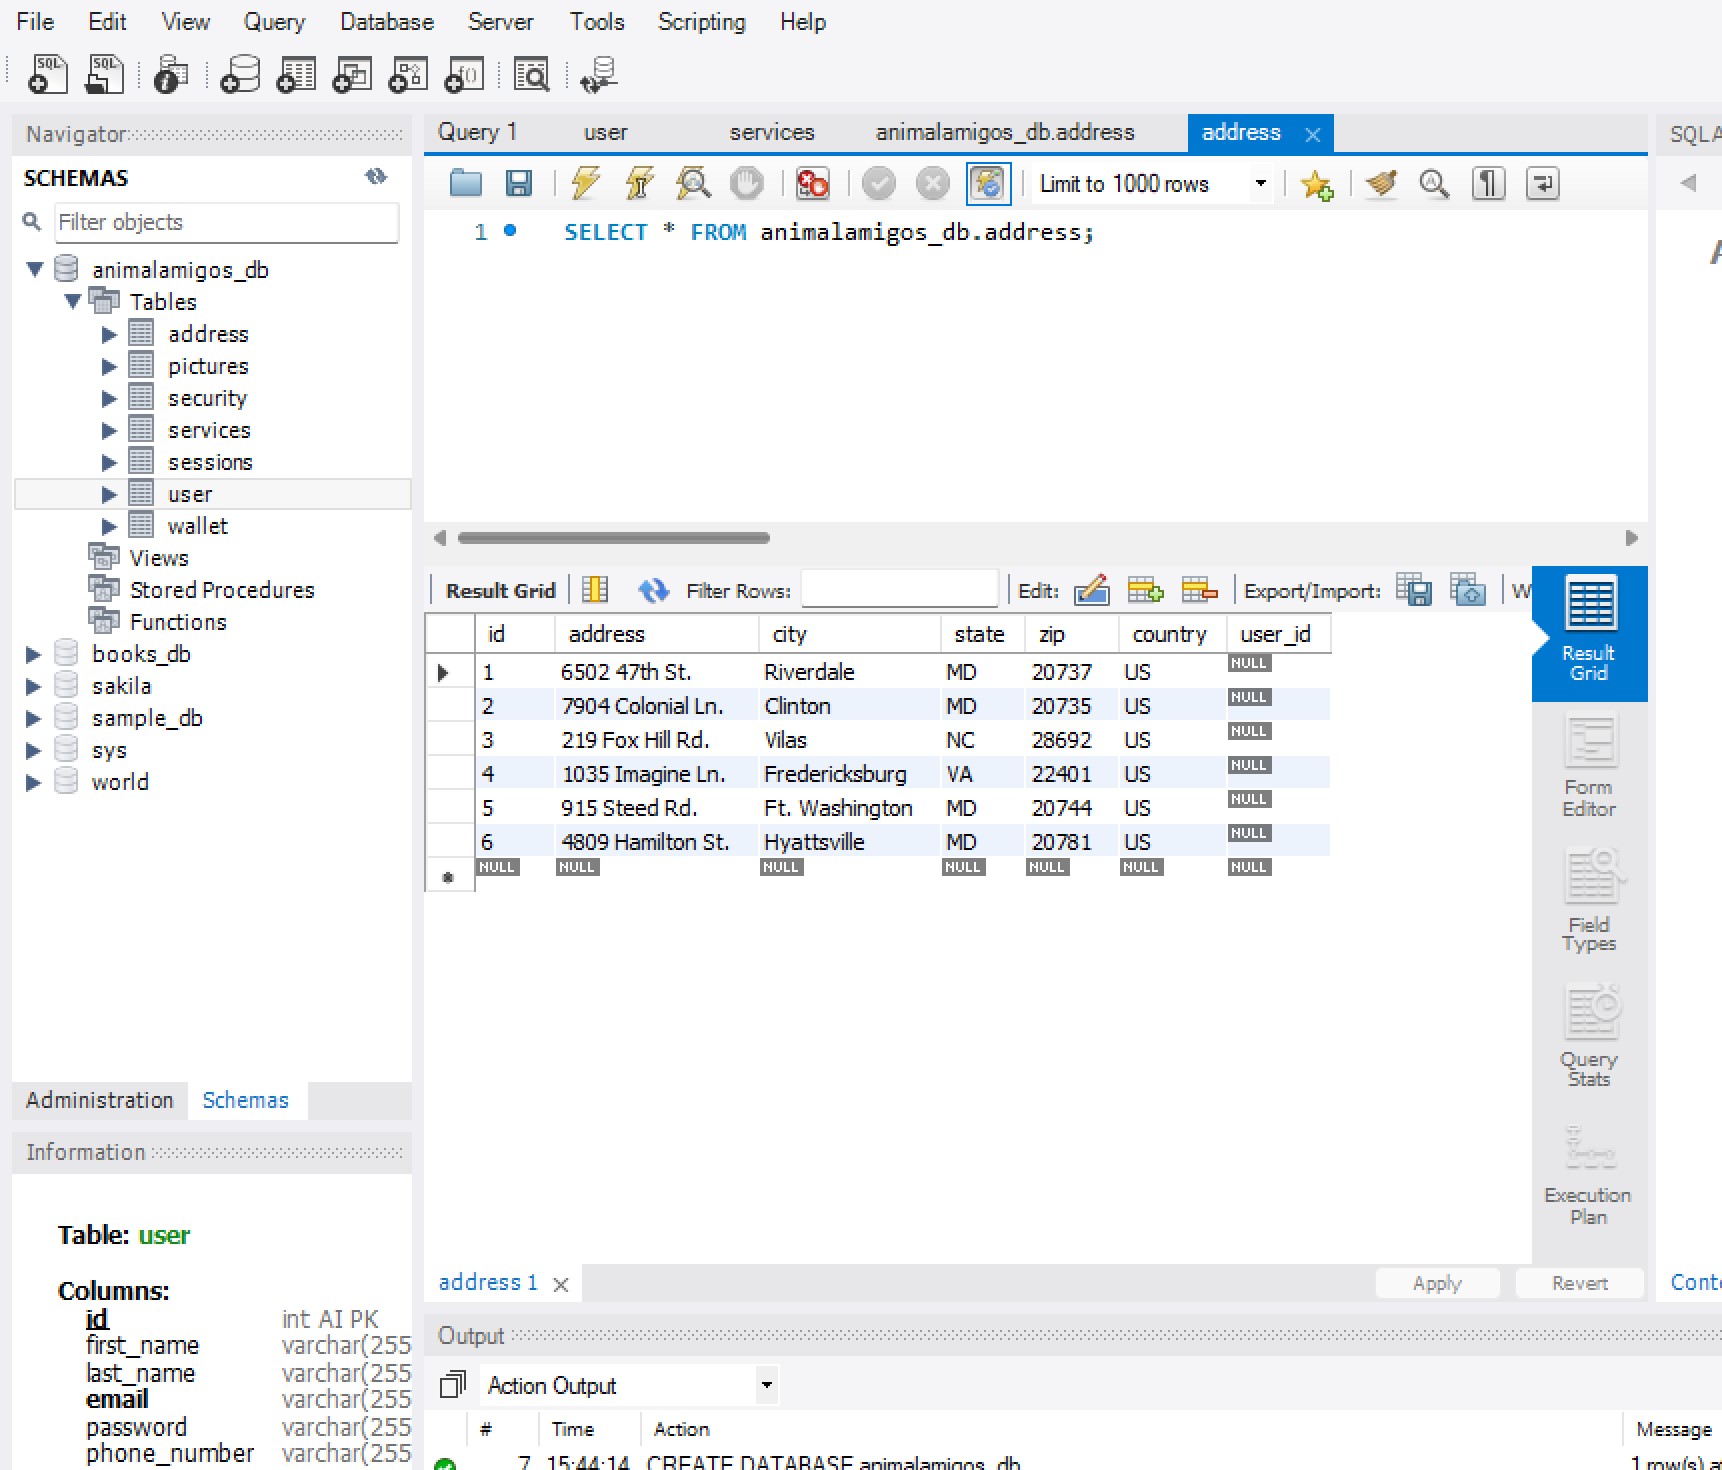This screenshot has height=1470, width=1722.
Task: Revert result grid changes
Action: point(1579,1283)
